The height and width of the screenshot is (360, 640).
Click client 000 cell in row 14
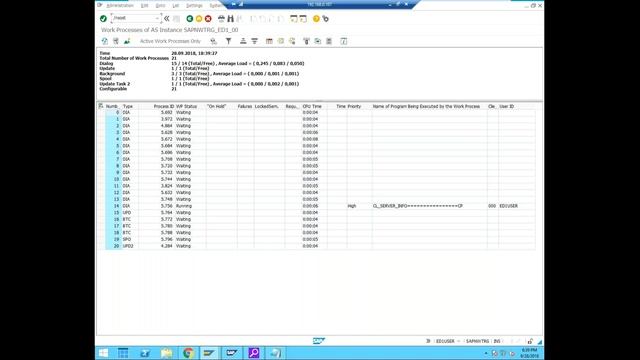pos(492,206)
